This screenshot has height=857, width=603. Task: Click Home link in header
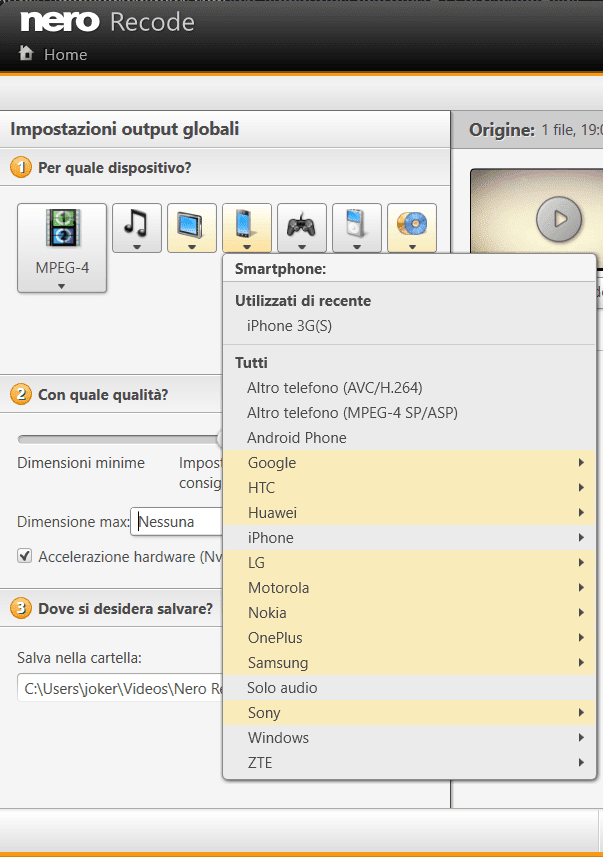[66, 55]
